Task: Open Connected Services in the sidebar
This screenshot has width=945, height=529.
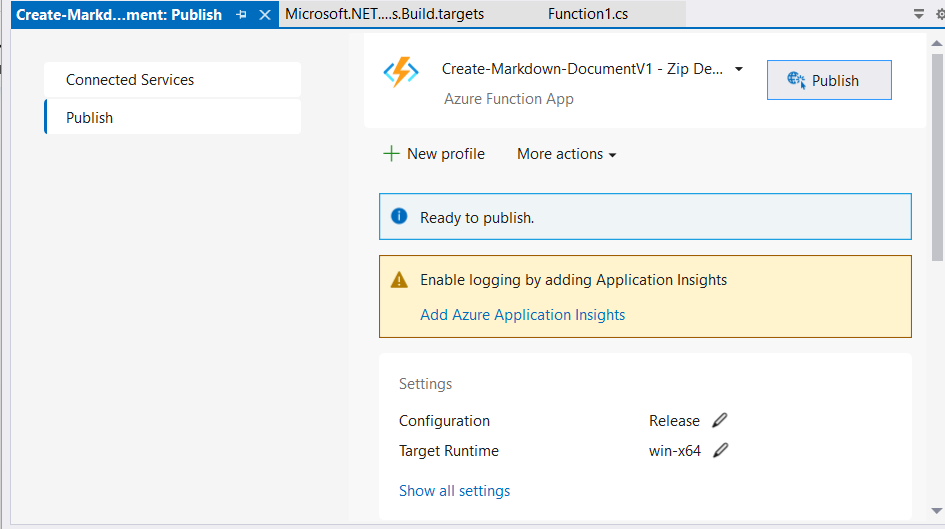Action: tap(172, 80)
